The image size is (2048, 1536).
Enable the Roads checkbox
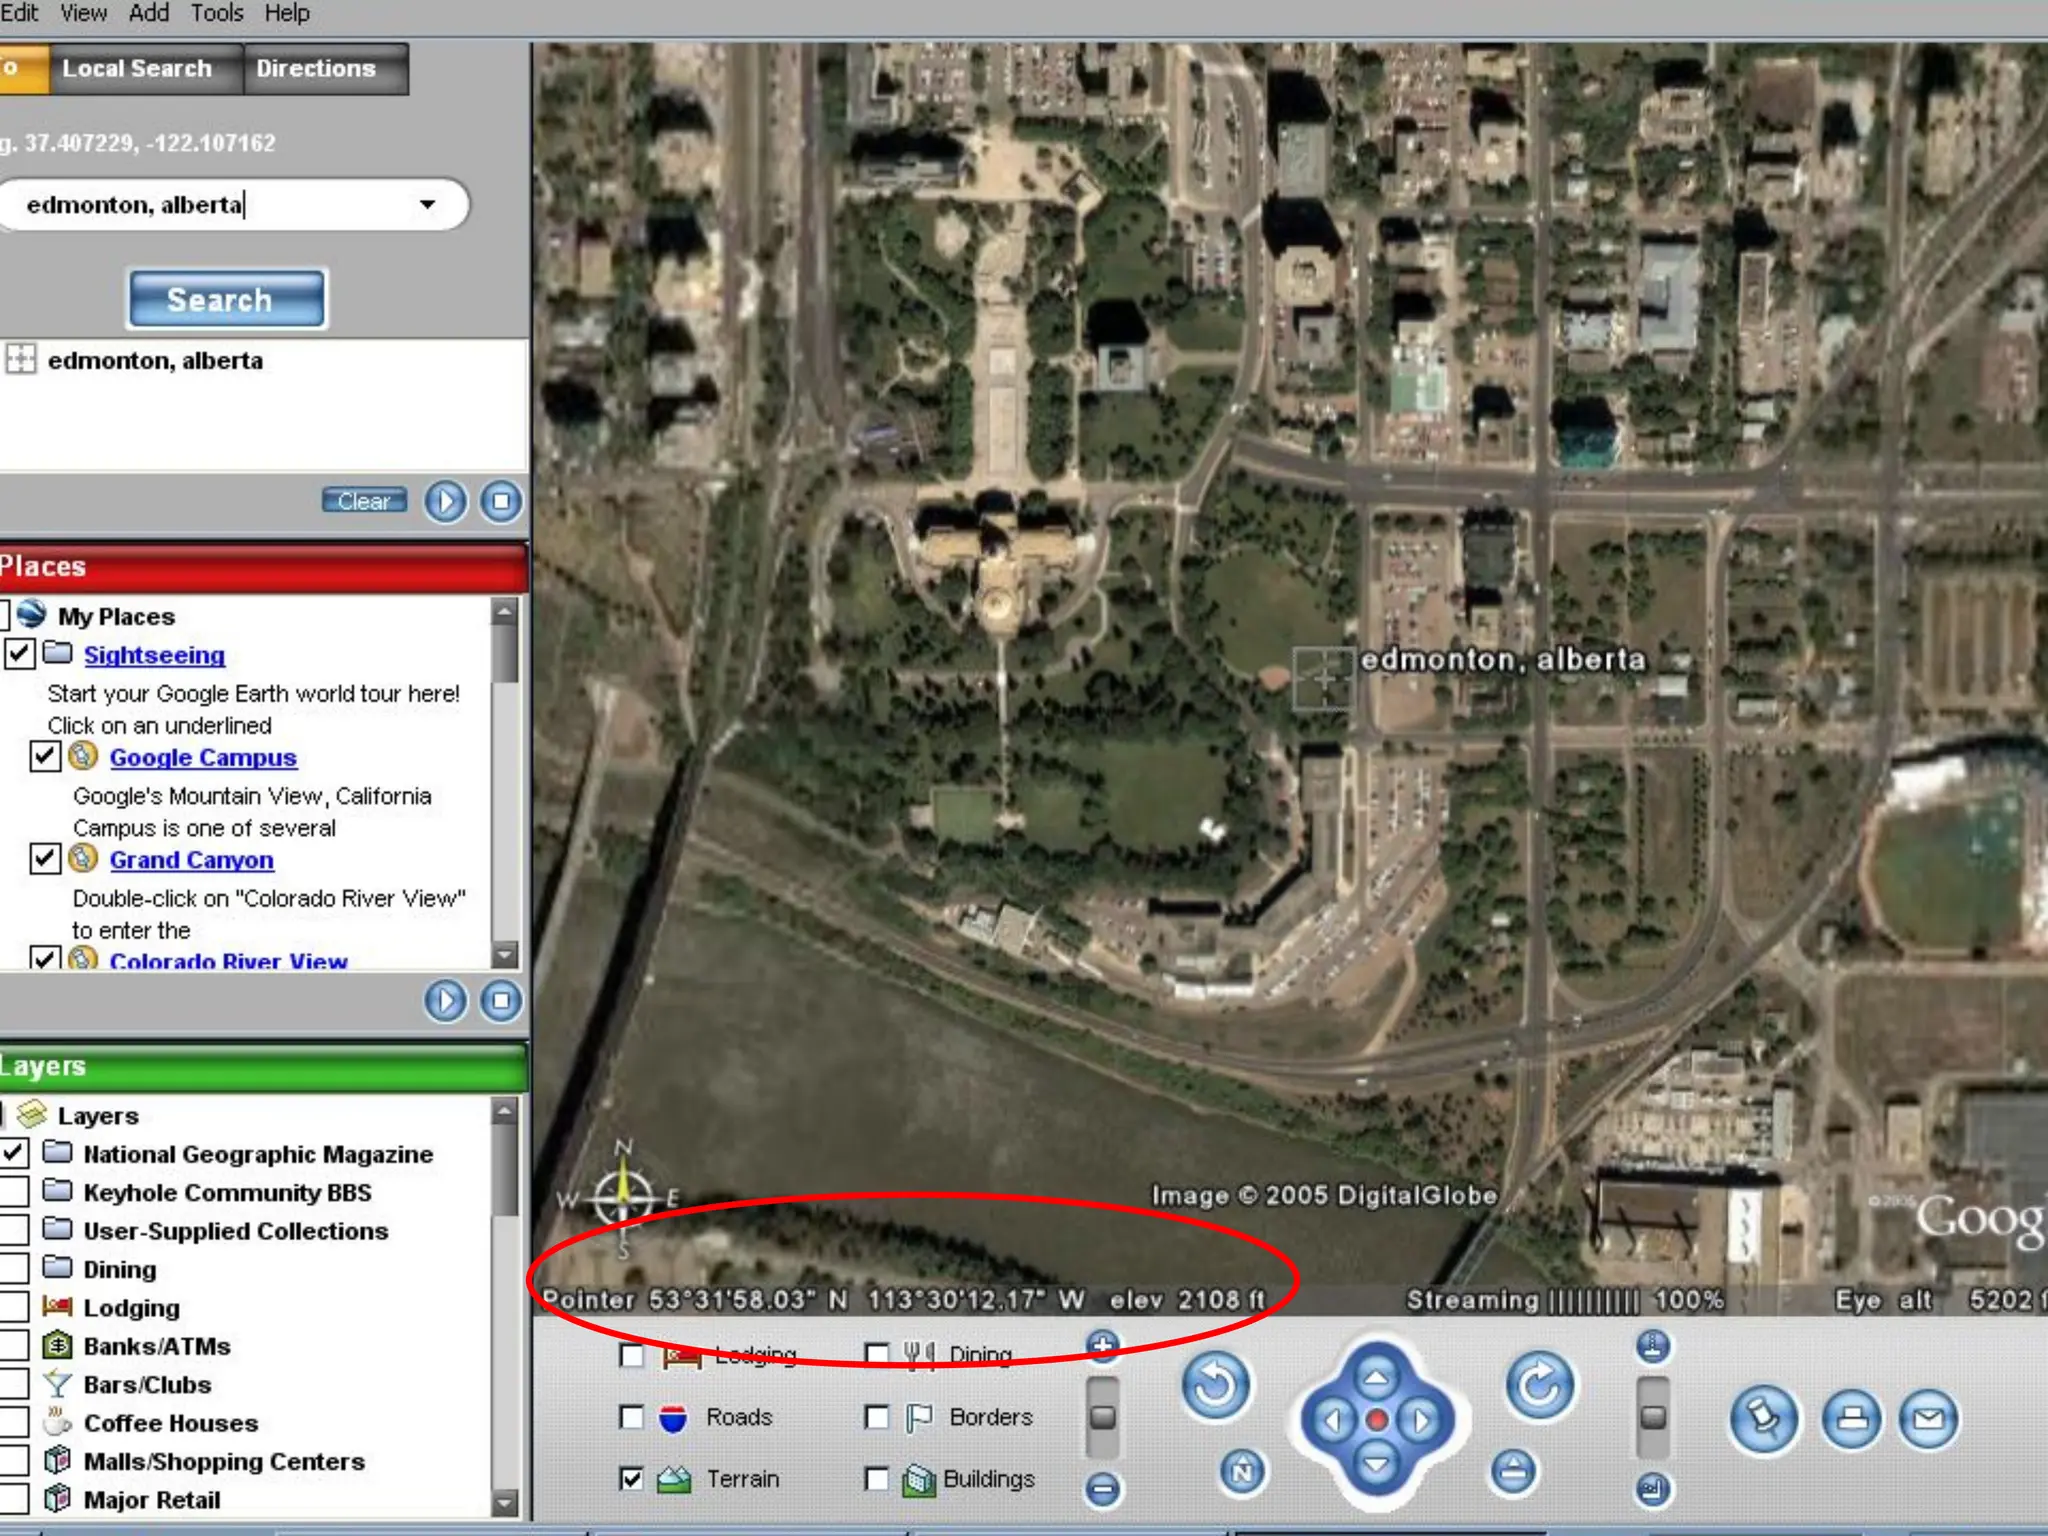click(631, 1417)
